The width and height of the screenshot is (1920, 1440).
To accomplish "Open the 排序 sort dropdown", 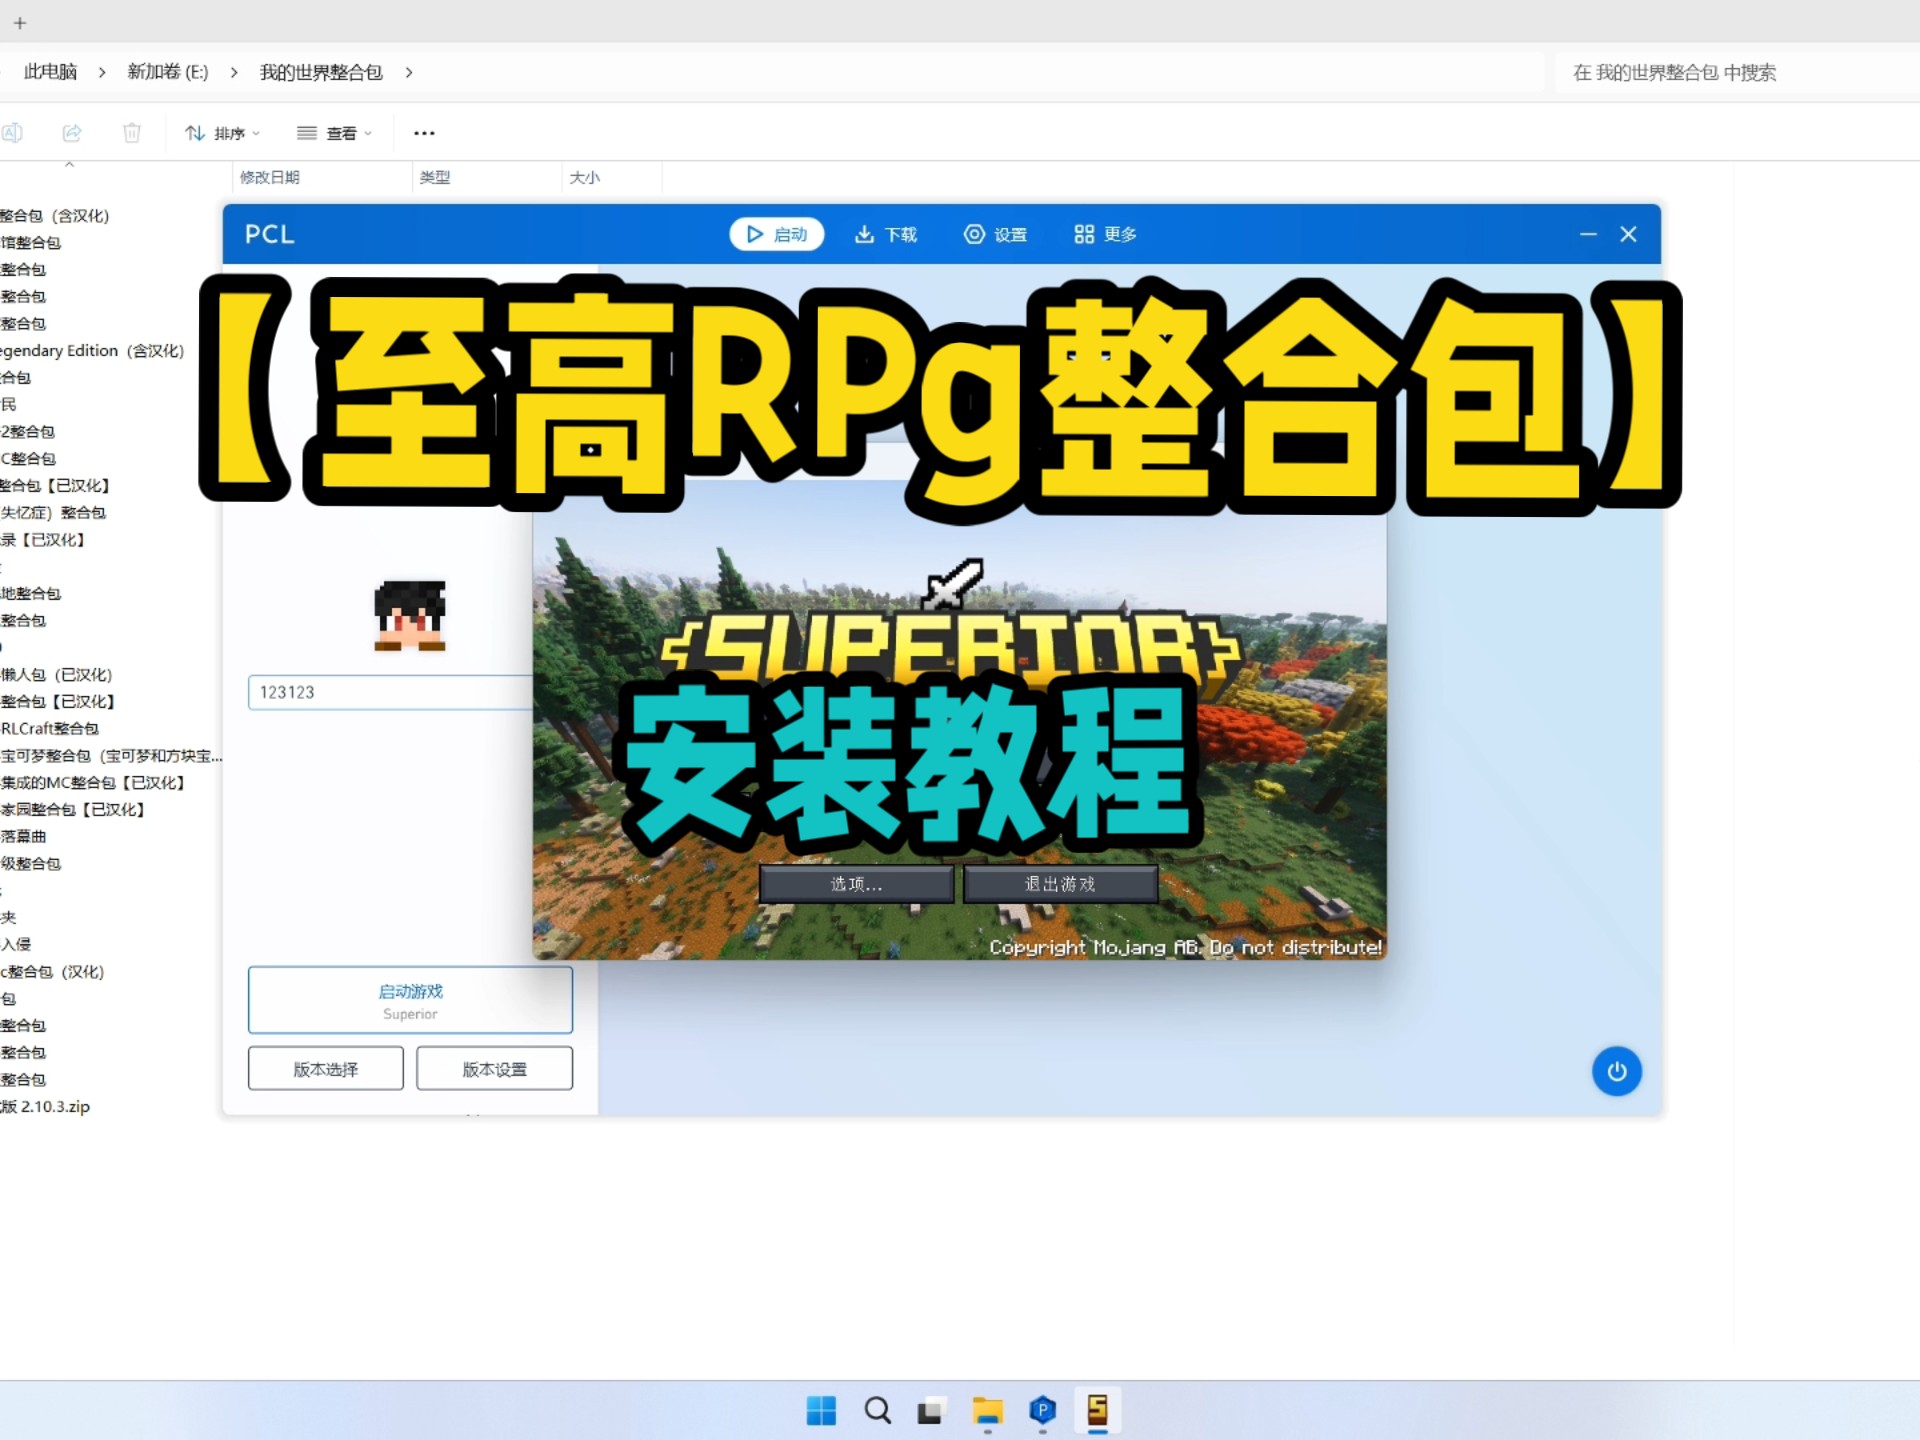I will (x=223, y=133).
